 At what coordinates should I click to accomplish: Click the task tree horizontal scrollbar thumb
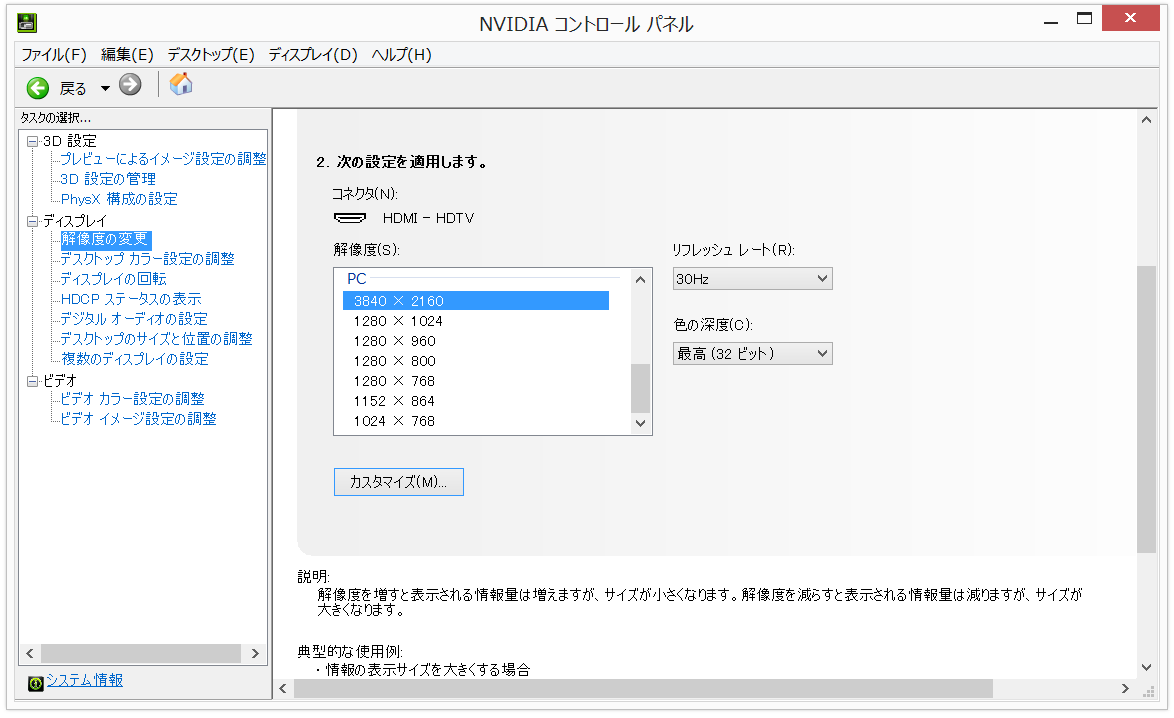click(141, 654)
